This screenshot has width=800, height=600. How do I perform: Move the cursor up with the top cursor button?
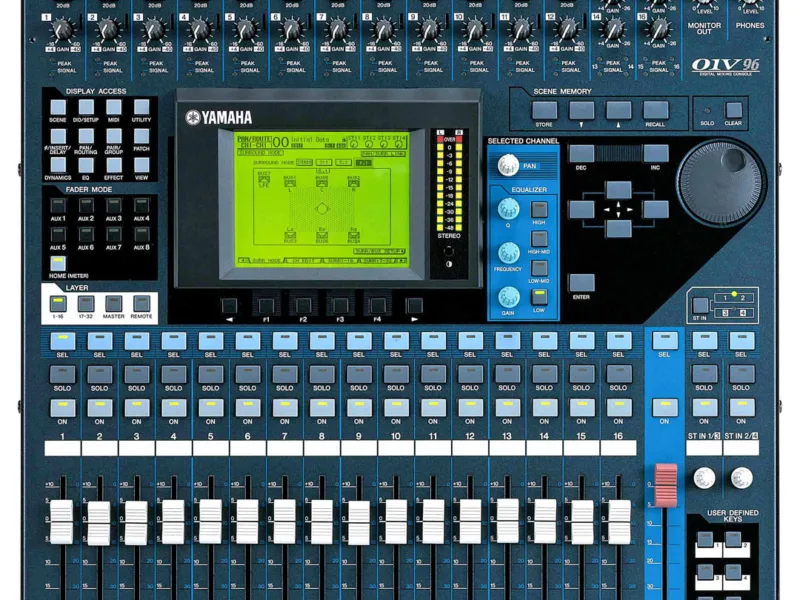click(618, 190)
